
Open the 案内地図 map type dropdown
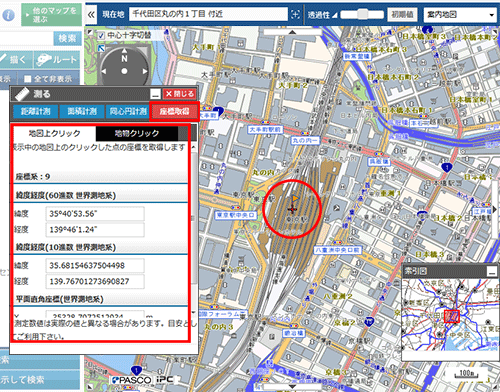460,15
